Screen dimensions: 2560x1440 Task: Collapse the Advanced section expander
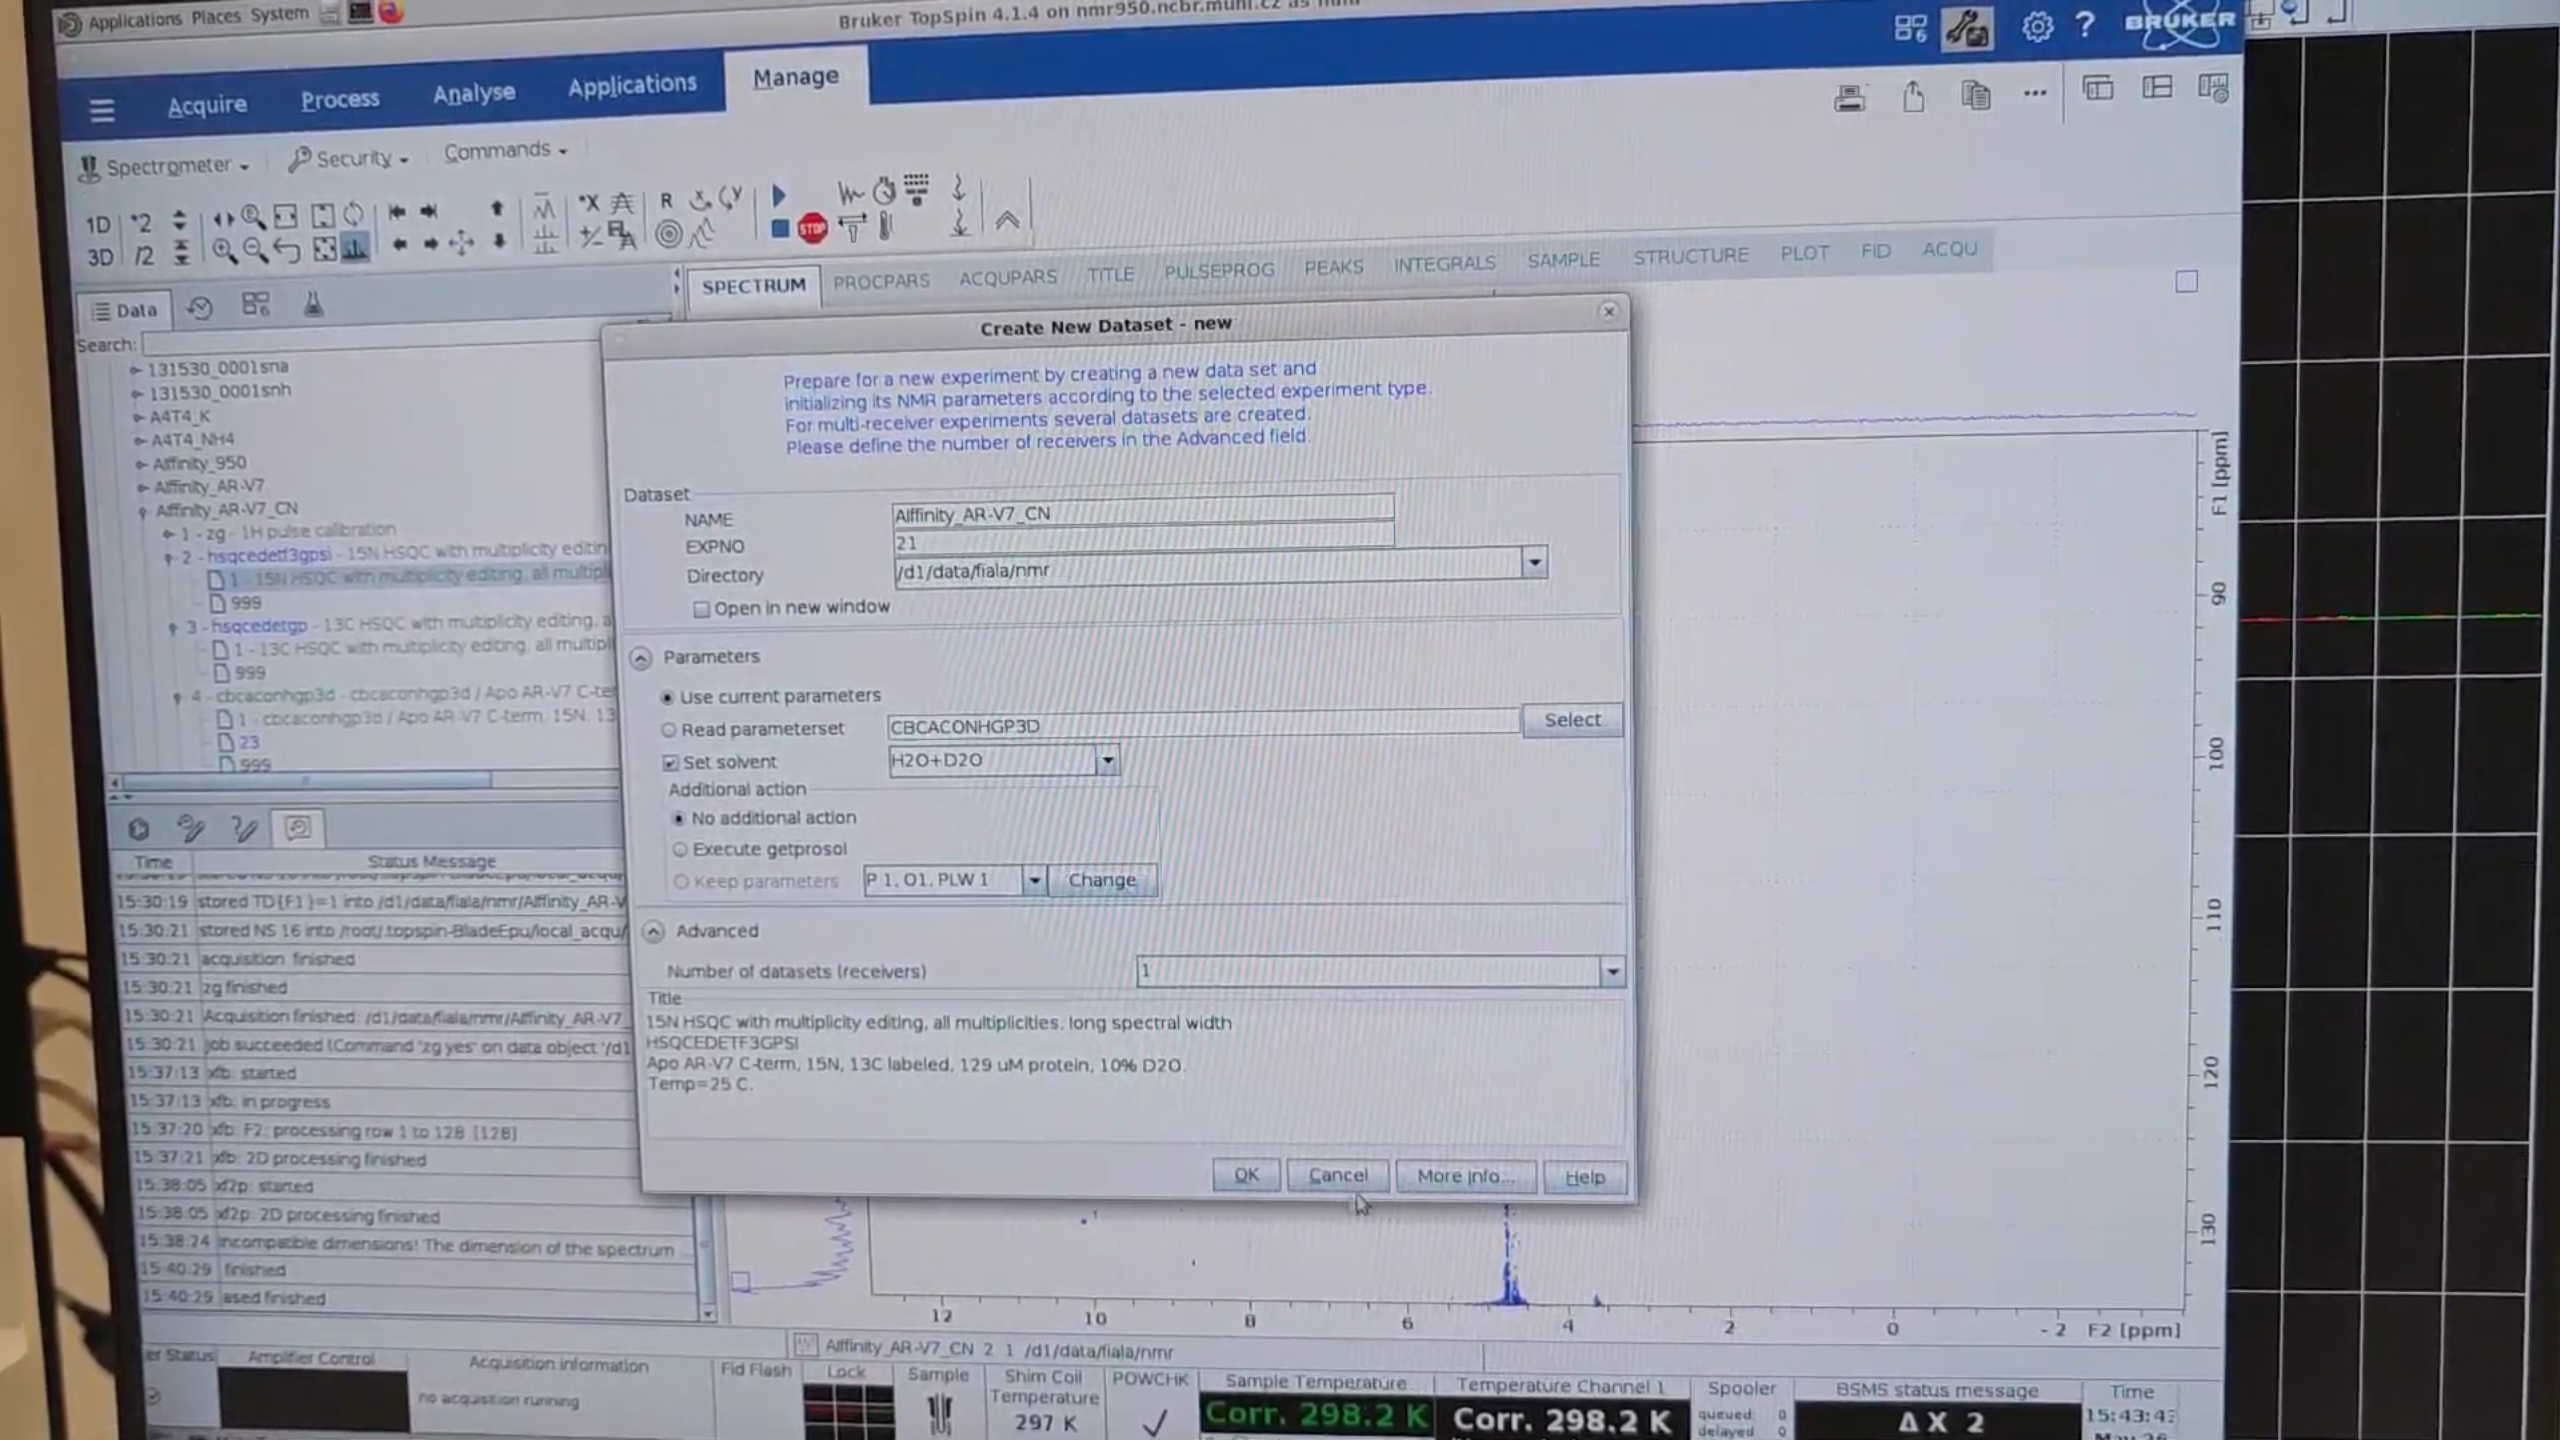click(654, 932)
